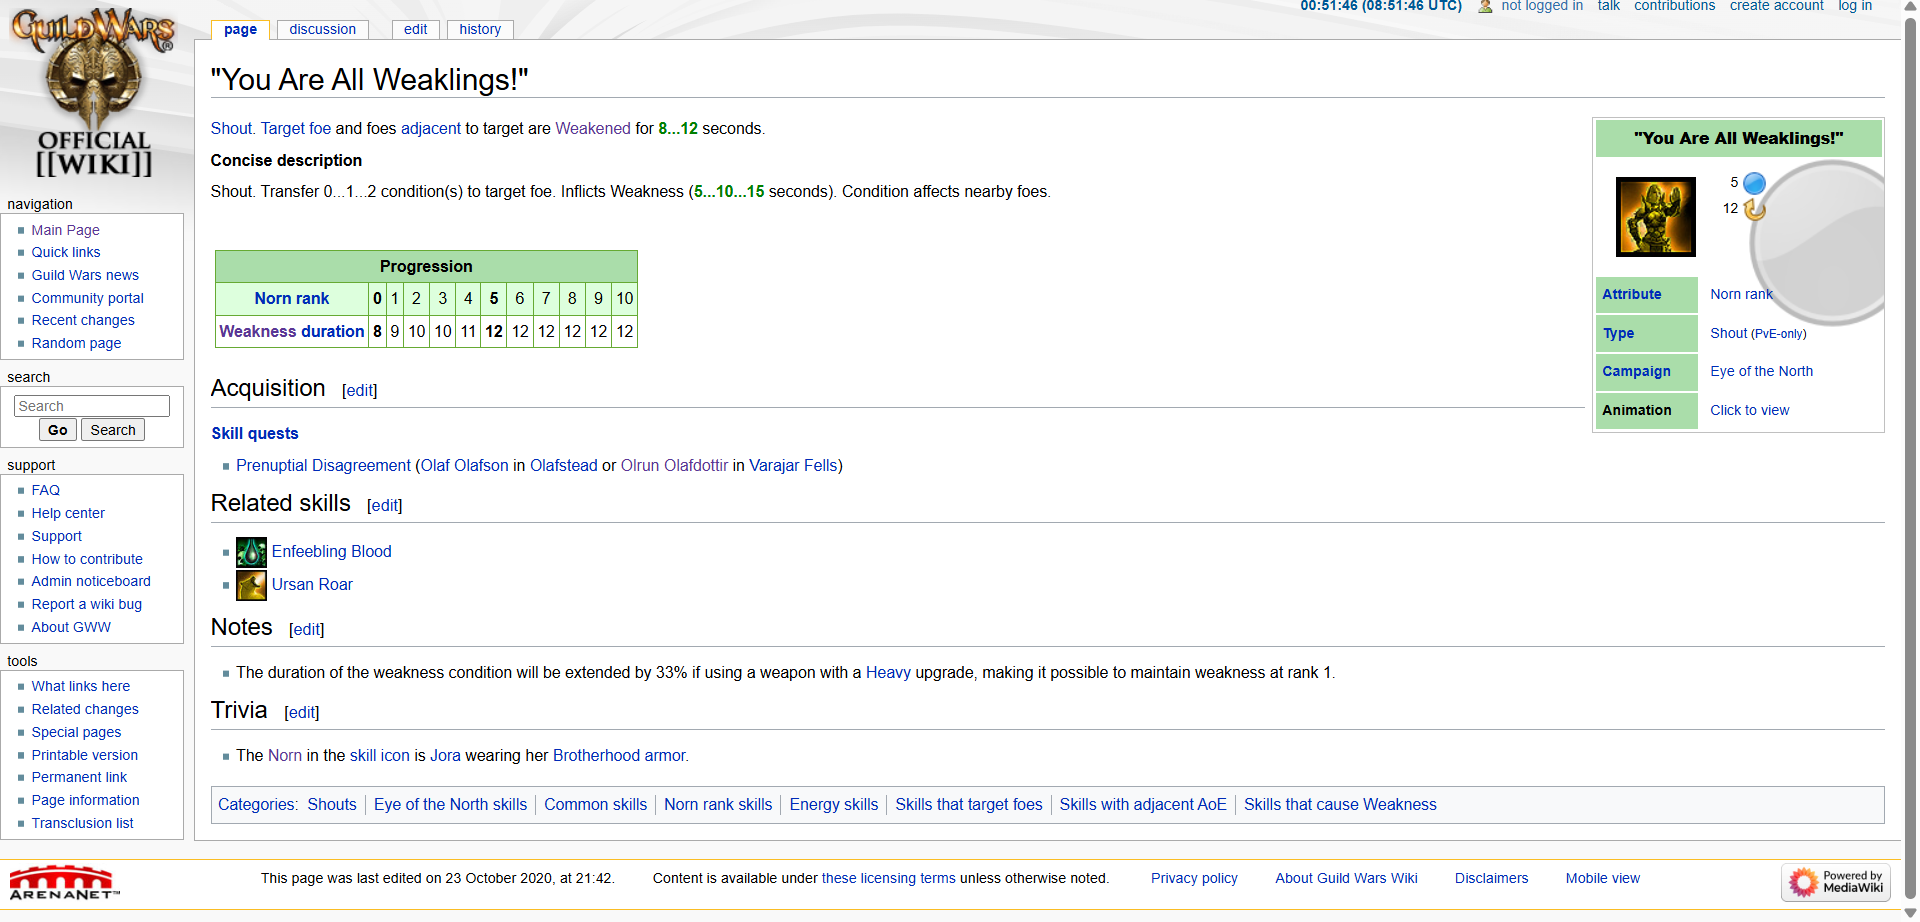Open the skill icon image in infobox

click(1655, 217)
